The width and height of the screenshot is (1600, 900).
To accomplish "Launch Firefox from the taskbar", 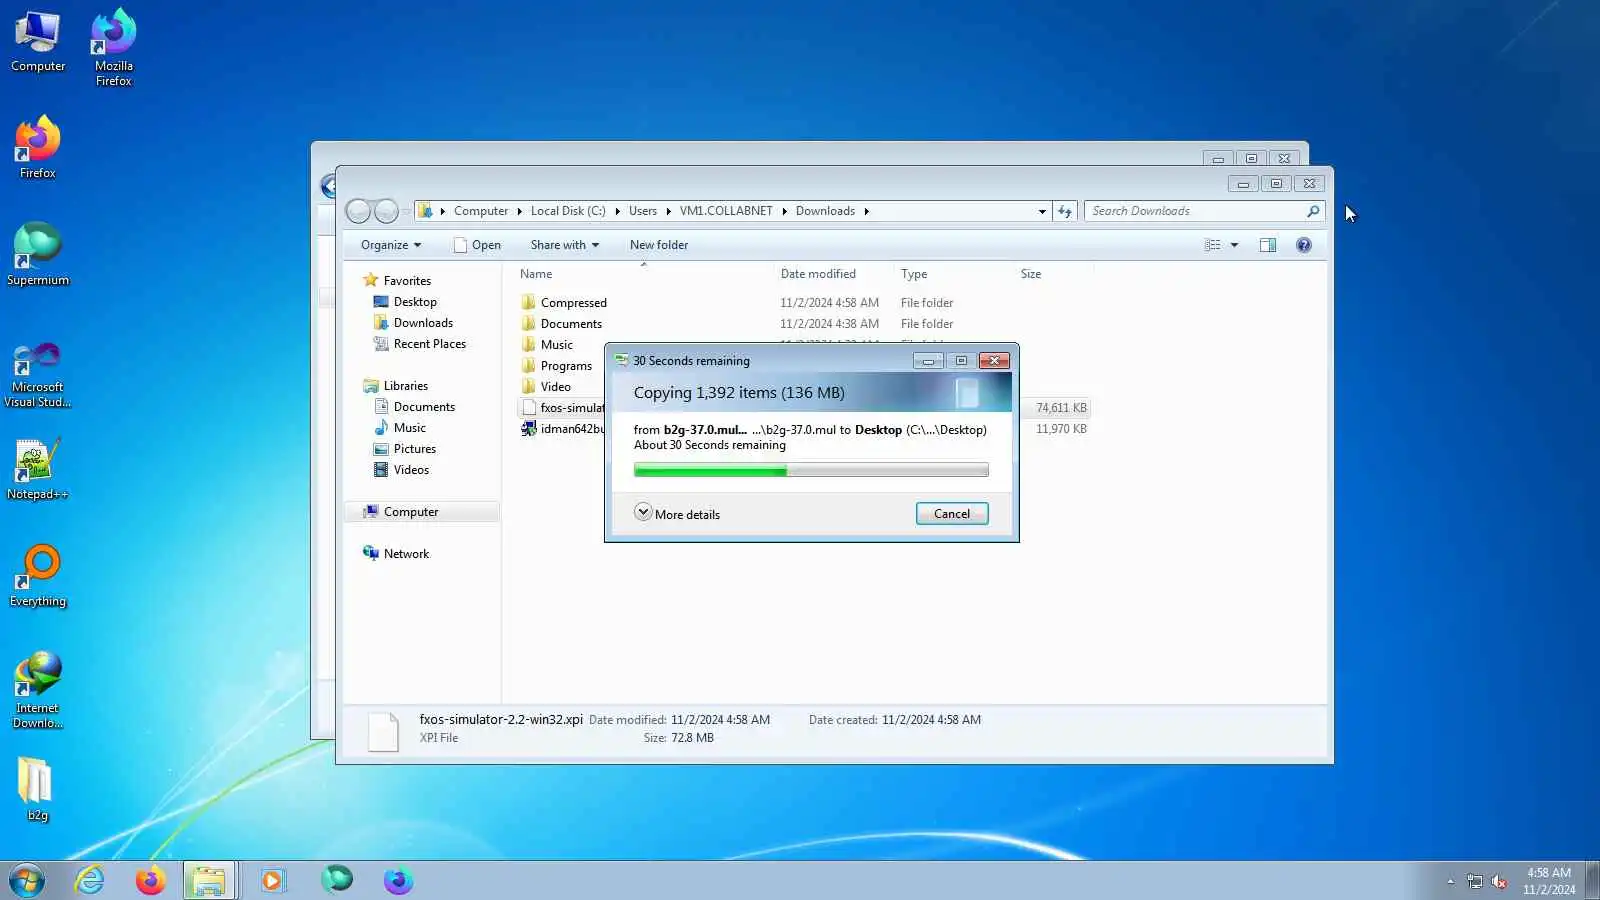I will [150, 881].
